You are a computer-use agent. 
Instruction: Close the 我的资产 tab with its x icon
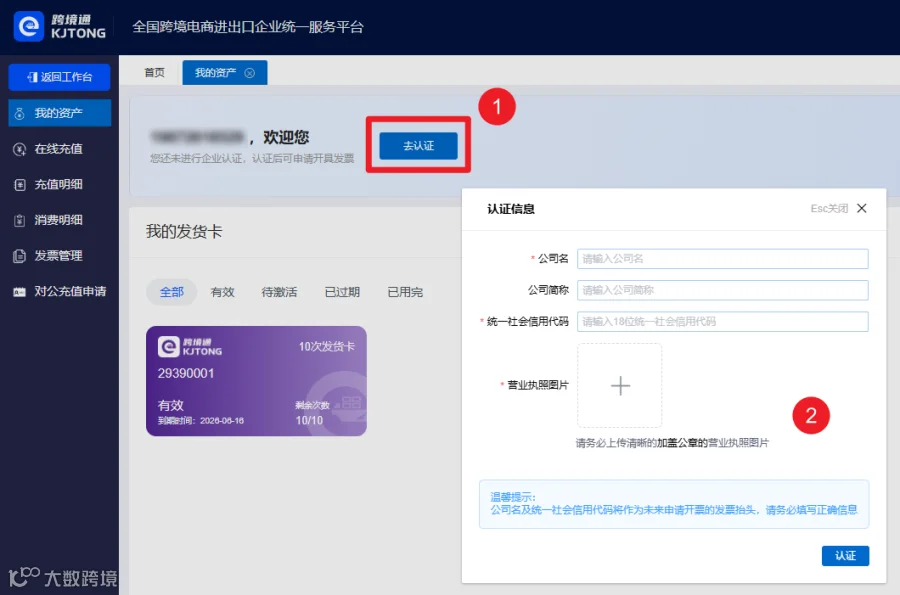(x=250, y=73)
